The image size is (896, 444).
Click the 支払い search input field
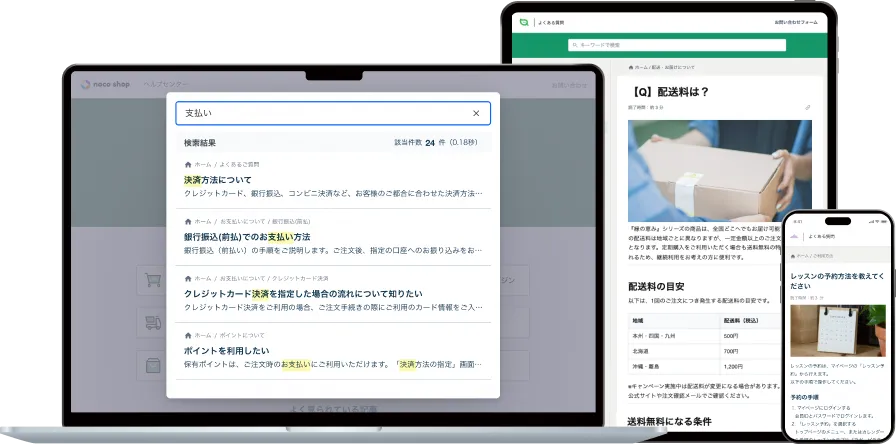(x=320, y=114)
